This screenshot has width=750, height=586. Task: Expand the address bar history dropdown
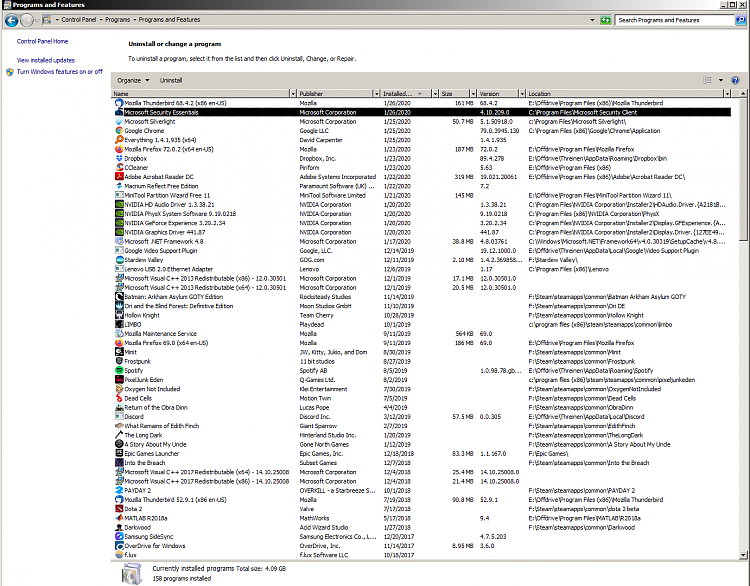[x=592, y=20]
